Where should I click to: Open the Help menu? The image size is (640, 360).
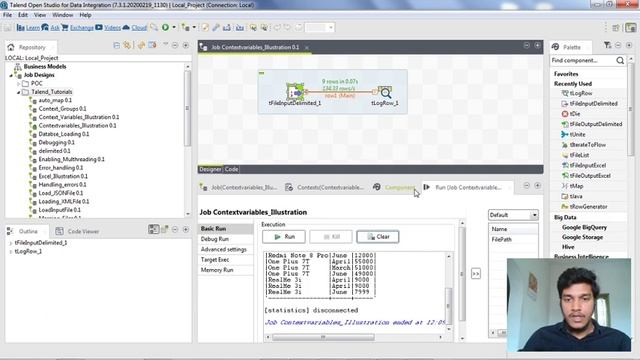click(x=85, y=15)
